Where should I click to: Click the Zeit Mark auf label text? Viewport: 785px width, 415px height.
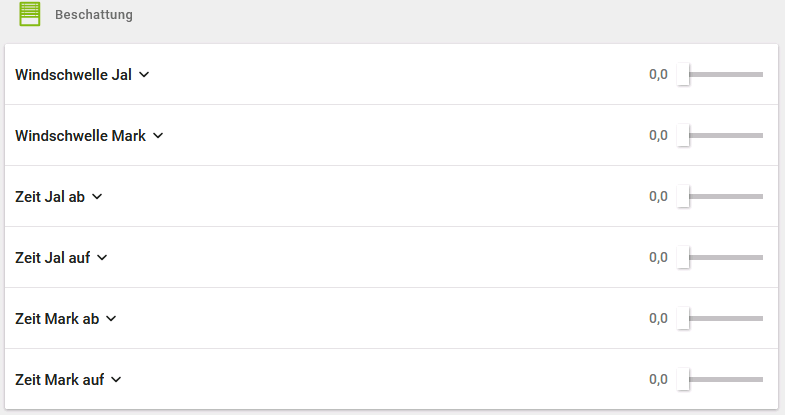60,380
